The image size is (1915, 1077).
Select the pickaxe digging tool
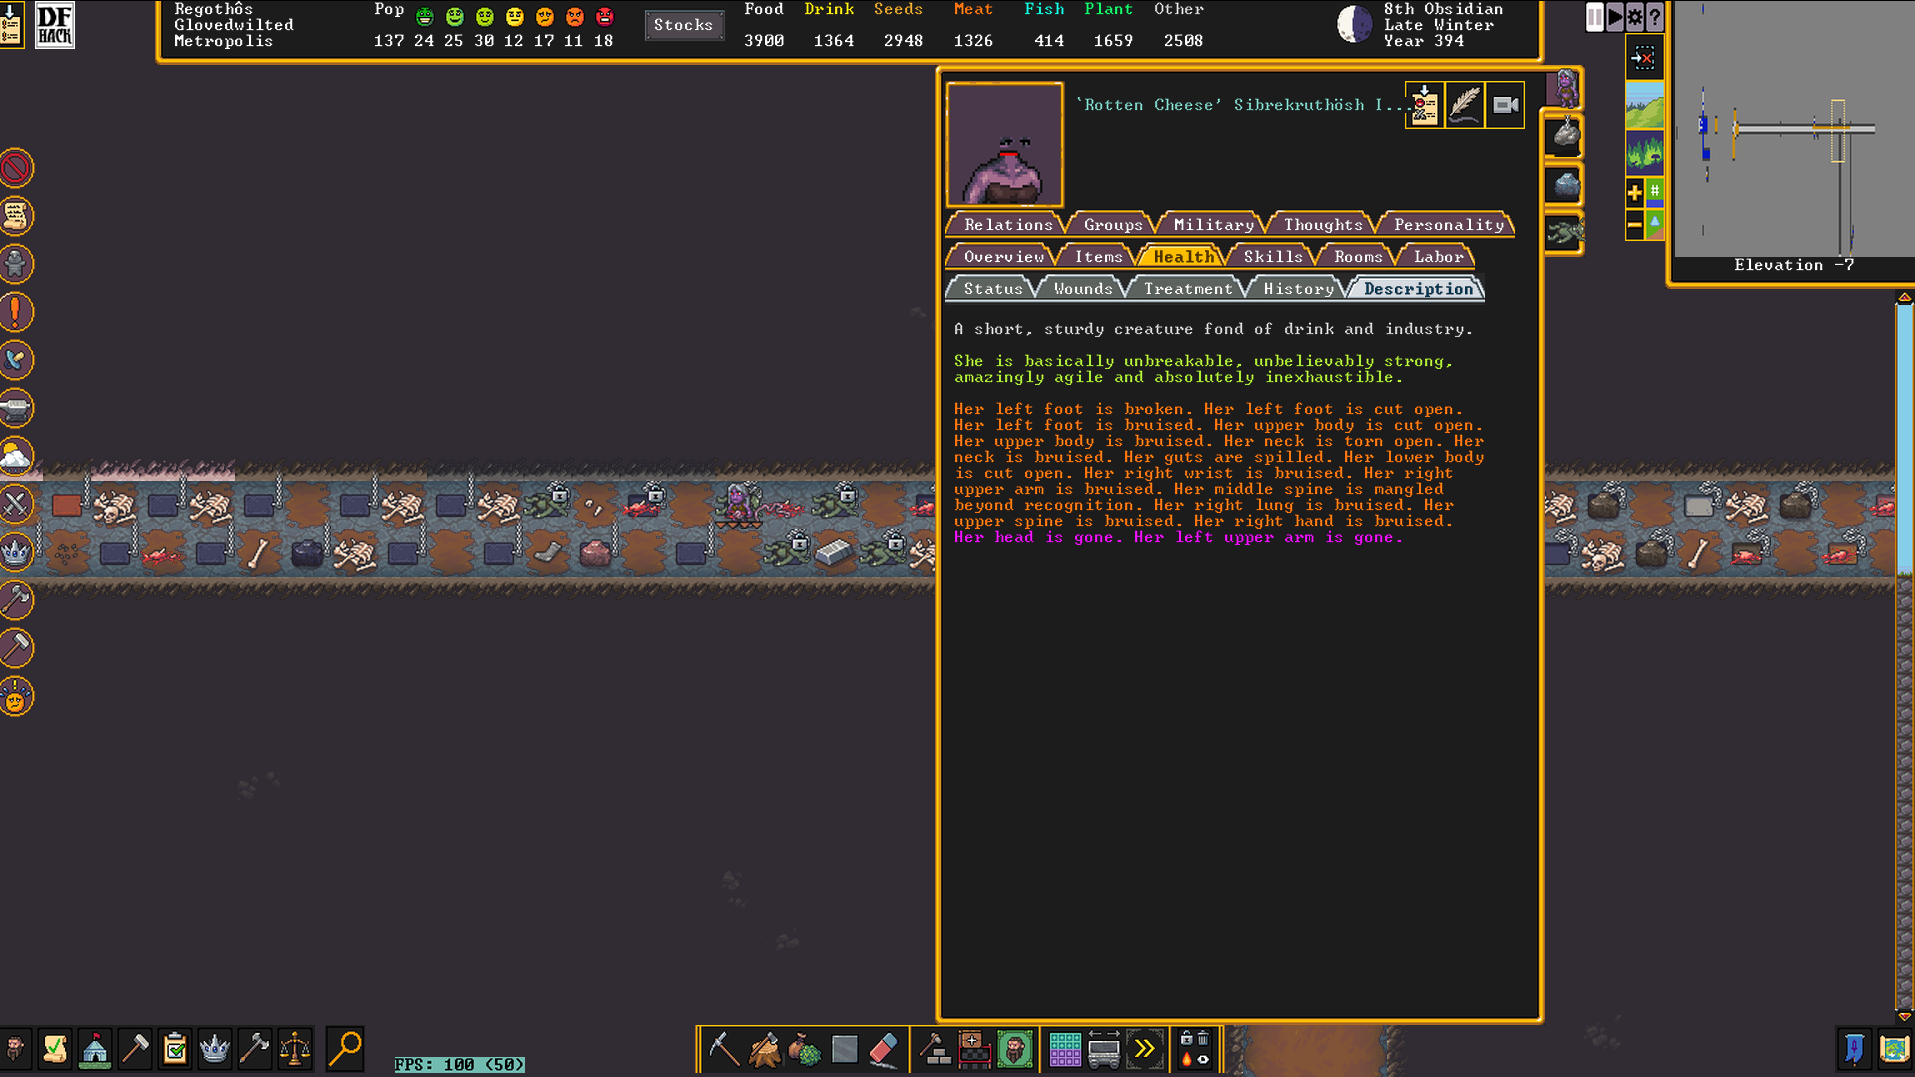pyautogui.click(x=724, y=1049)
